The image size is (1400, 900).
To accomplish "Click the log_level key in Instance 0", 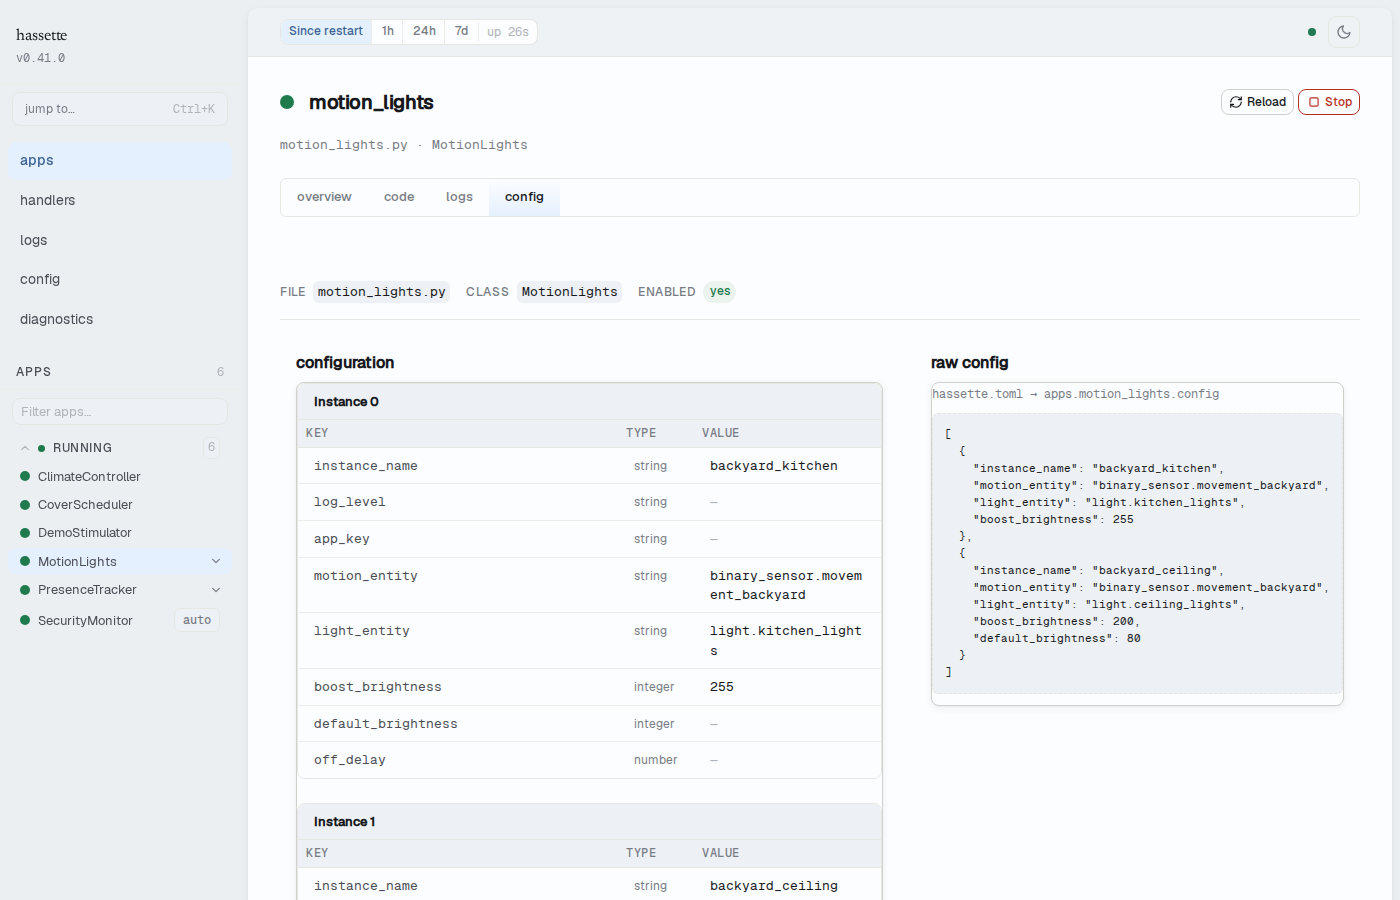I will click(x=350, y=502).
